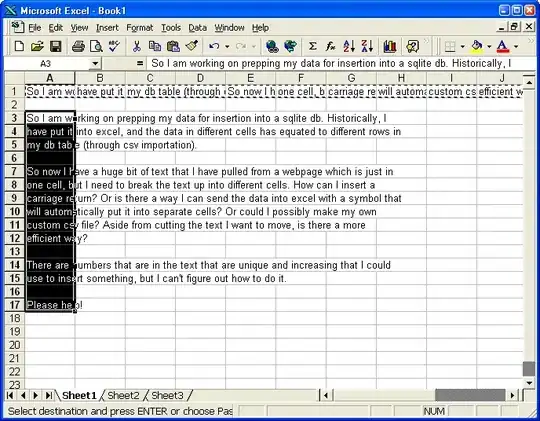Open the Redo history dropdown arrow
The height and width of the screenshot is (421, 540).
[x=254, y=46]
